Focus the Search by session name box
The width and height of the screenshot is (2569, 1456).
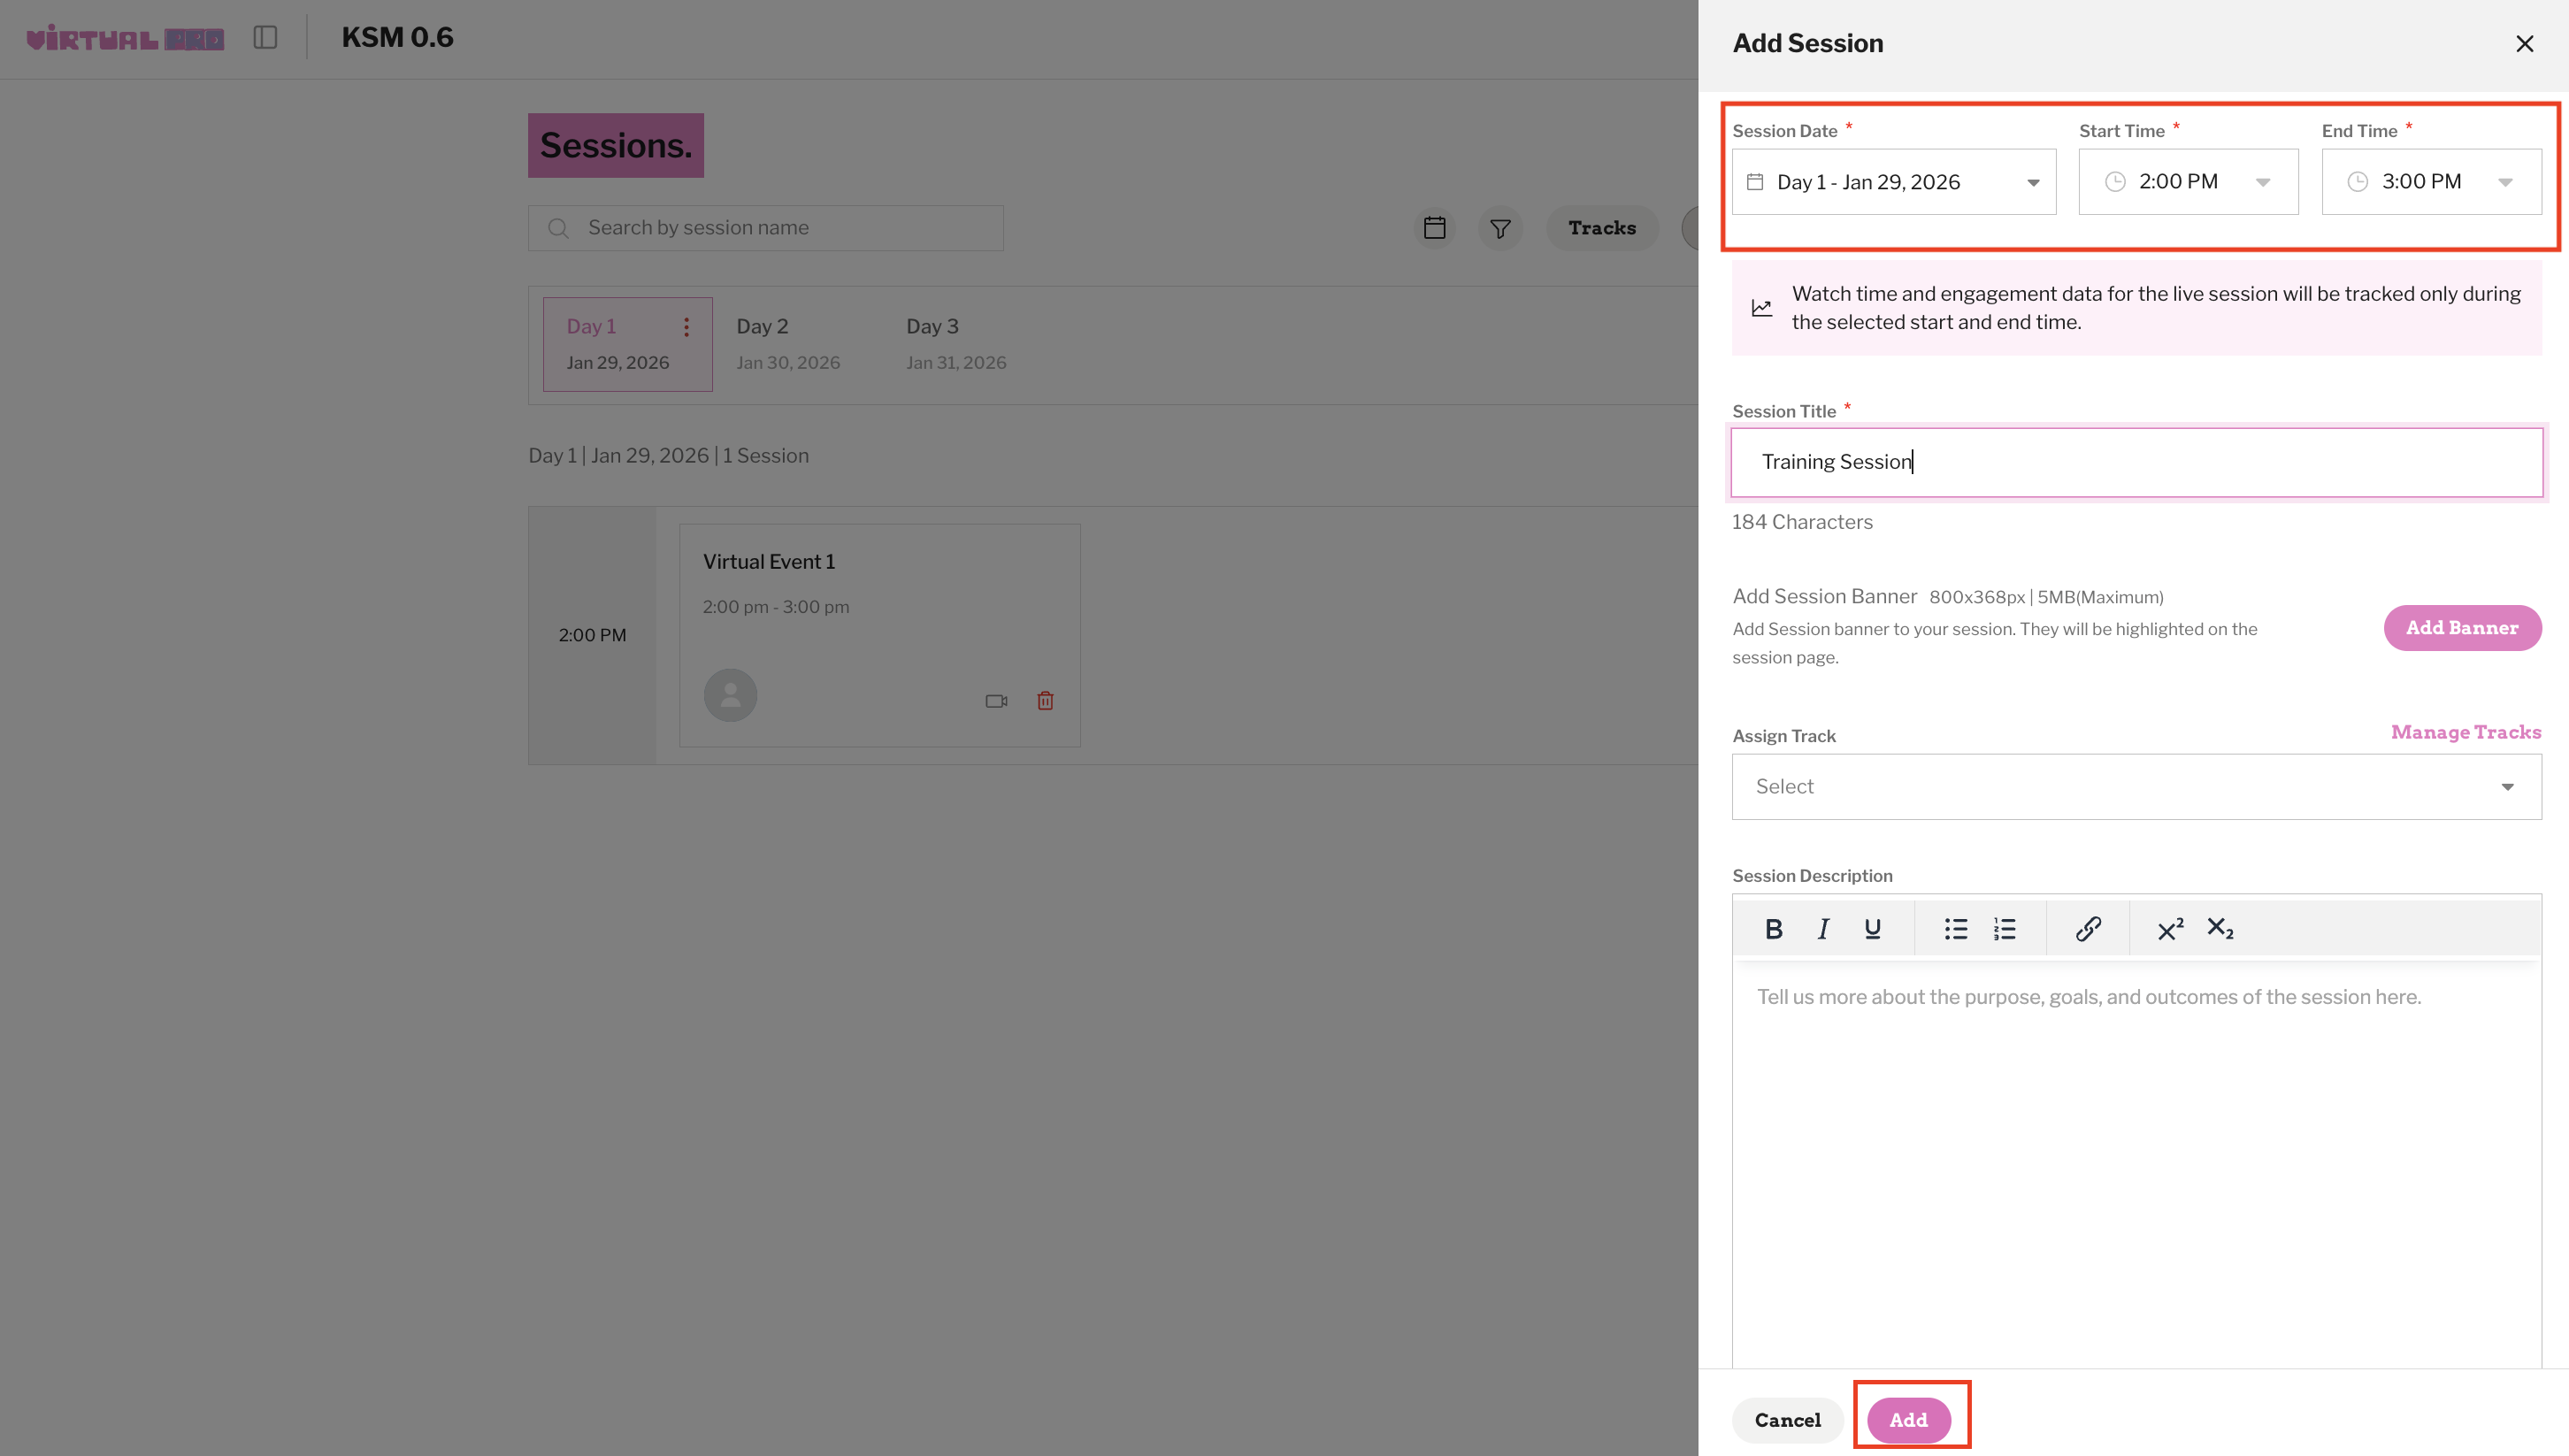tap(765, 228)
